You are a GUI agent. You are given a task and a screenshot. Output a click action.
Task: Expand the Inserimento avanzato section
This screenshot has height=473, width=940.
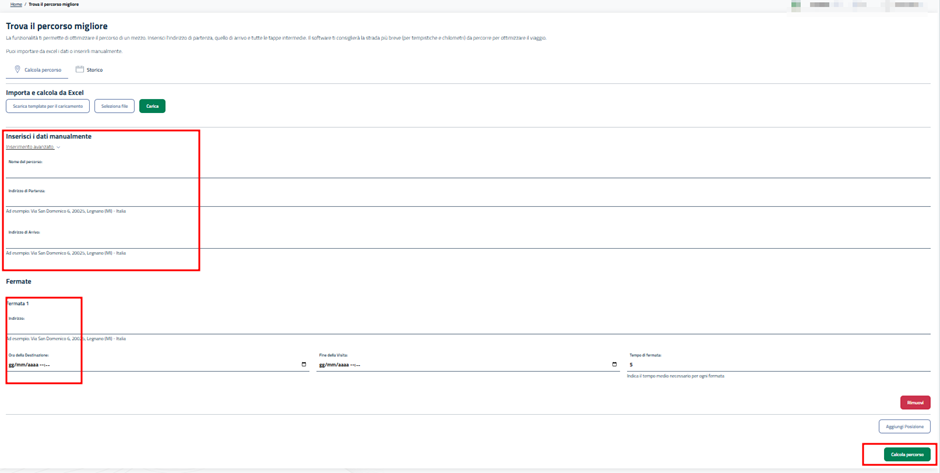pyautogui.click(x=33, y=147)
